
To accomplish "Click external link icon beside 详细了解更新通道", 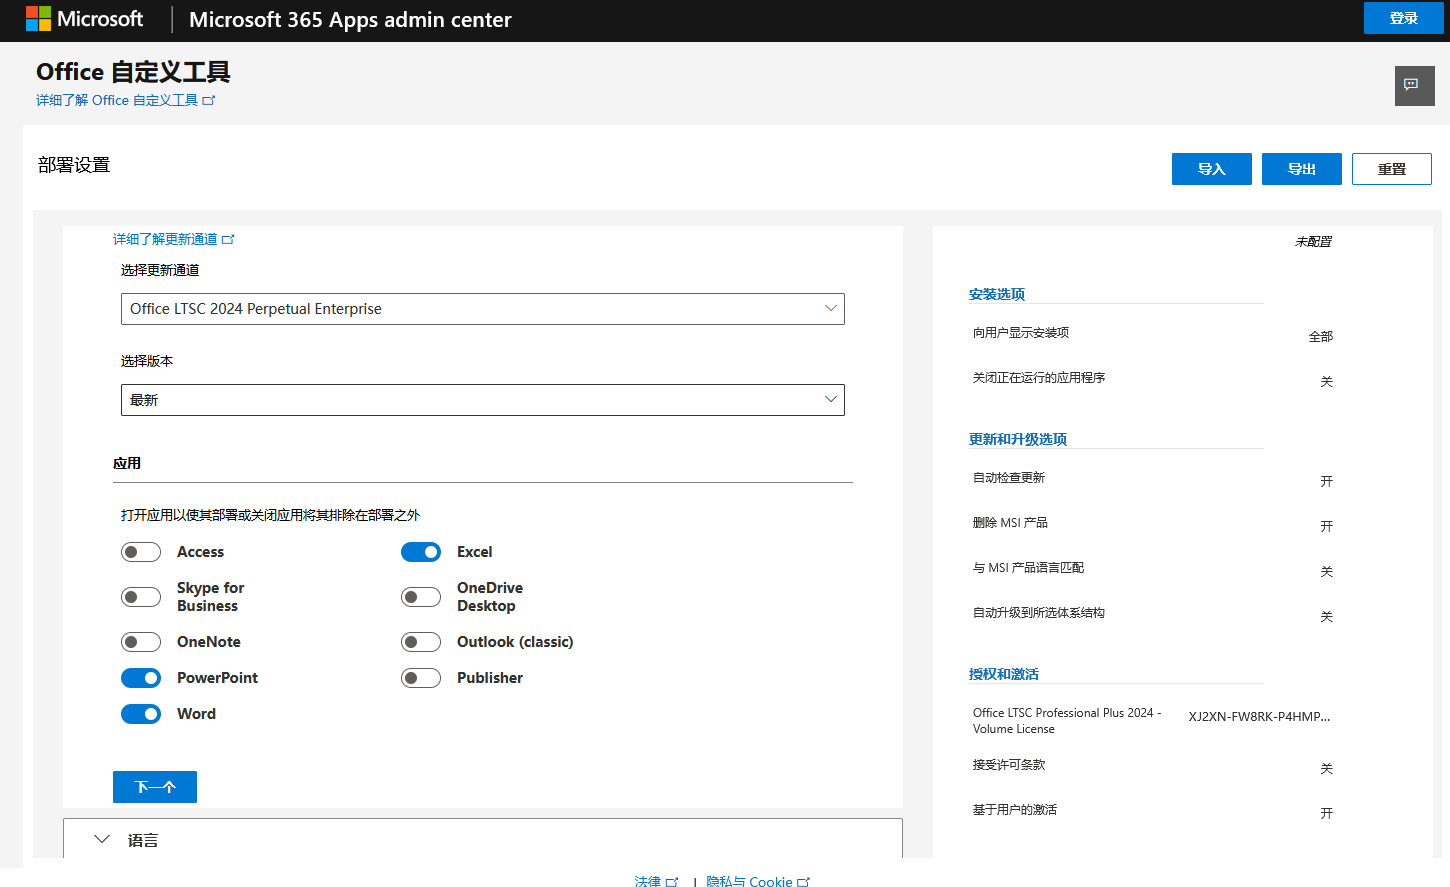I will [228, 239].
